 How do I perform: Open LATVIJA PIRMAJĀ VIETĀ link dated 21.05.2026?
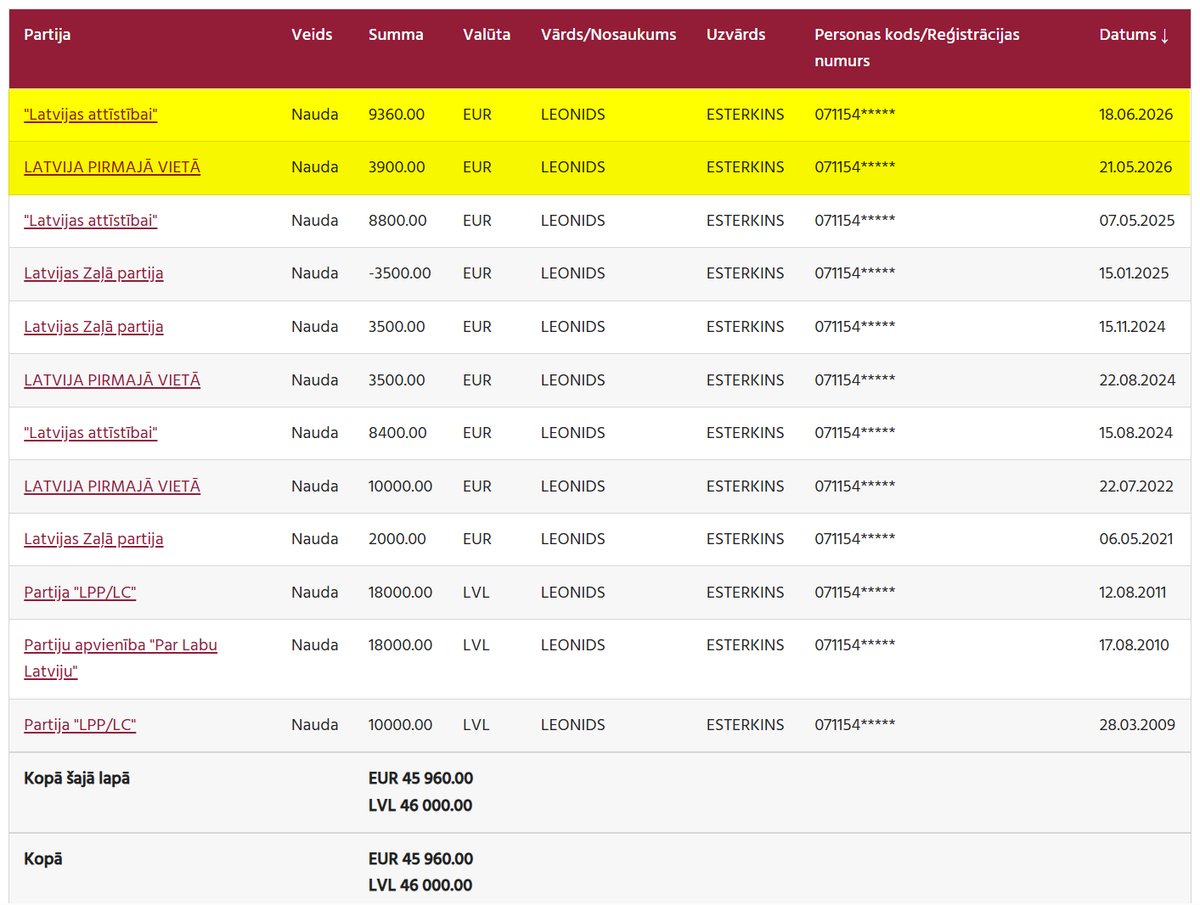(112, 168)
